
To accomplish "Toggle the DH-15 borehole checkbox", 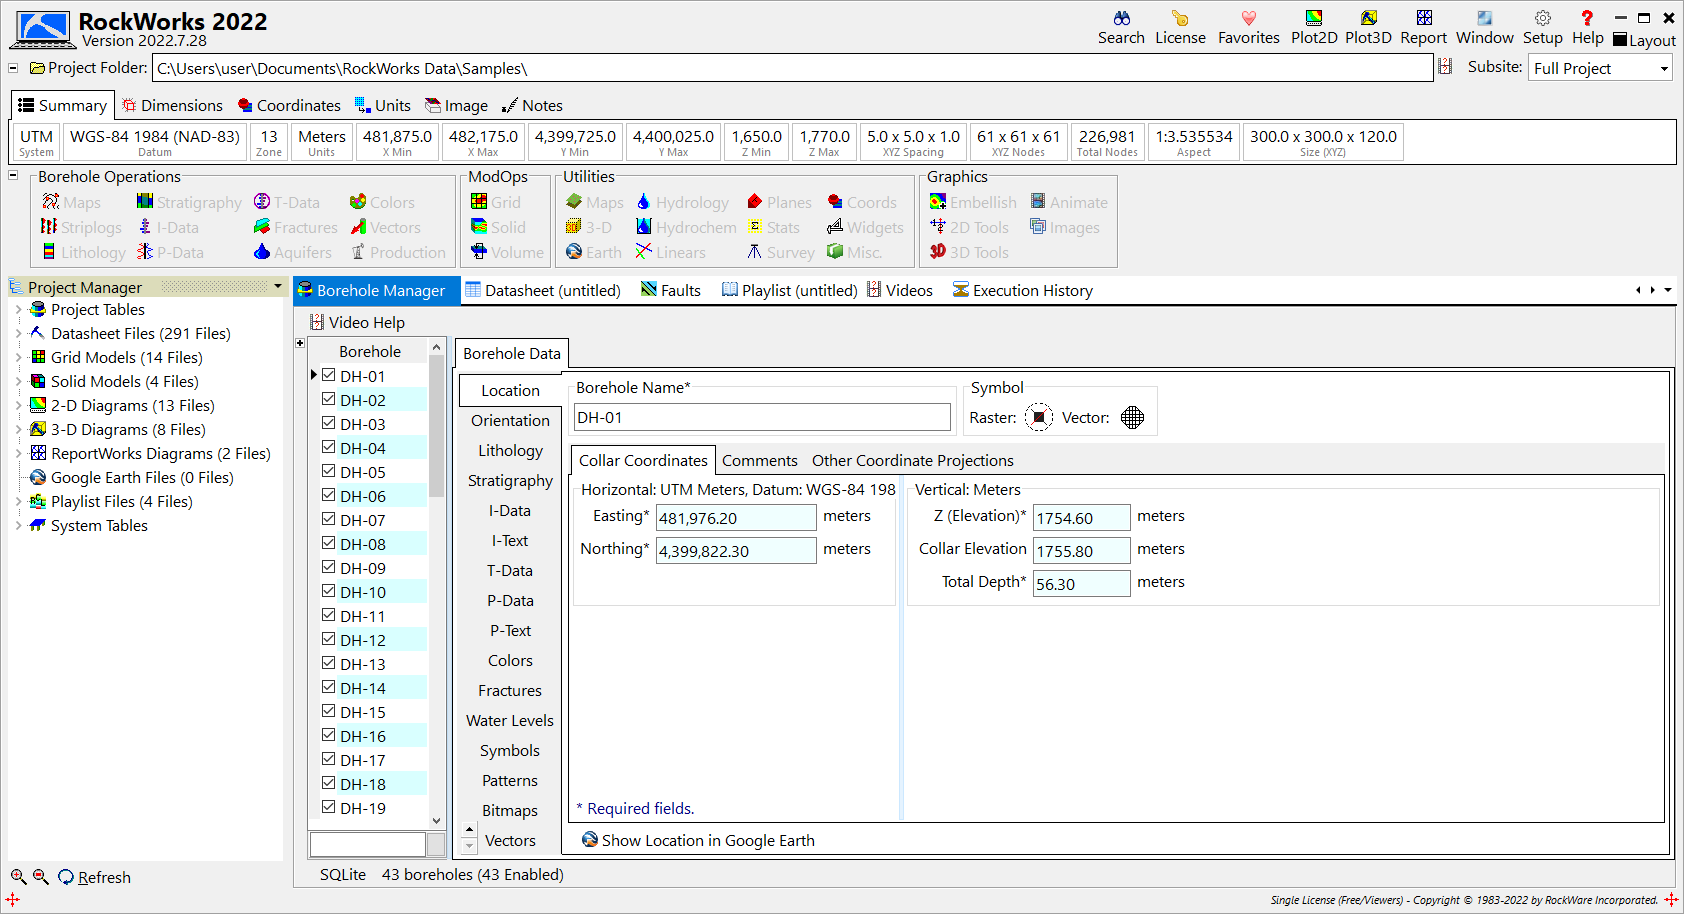I will point(328,711).
